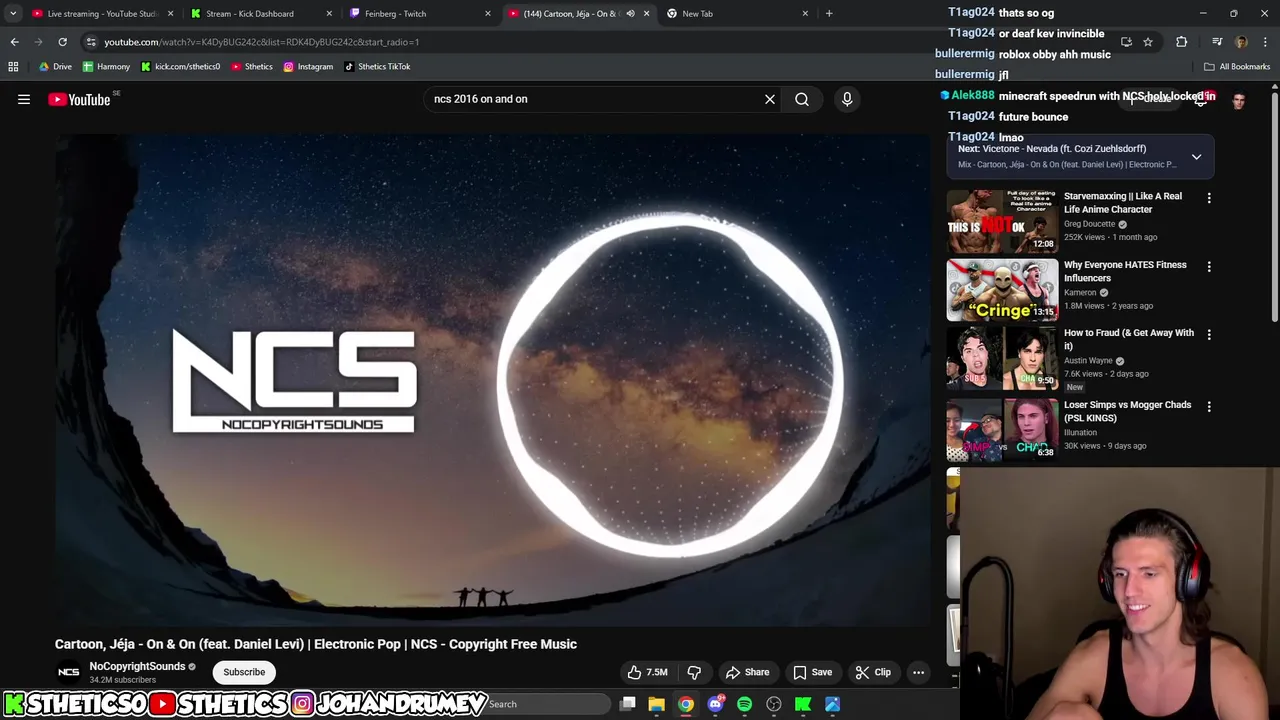
Task: Share the On & On video
Action: [x=747, y=672]
